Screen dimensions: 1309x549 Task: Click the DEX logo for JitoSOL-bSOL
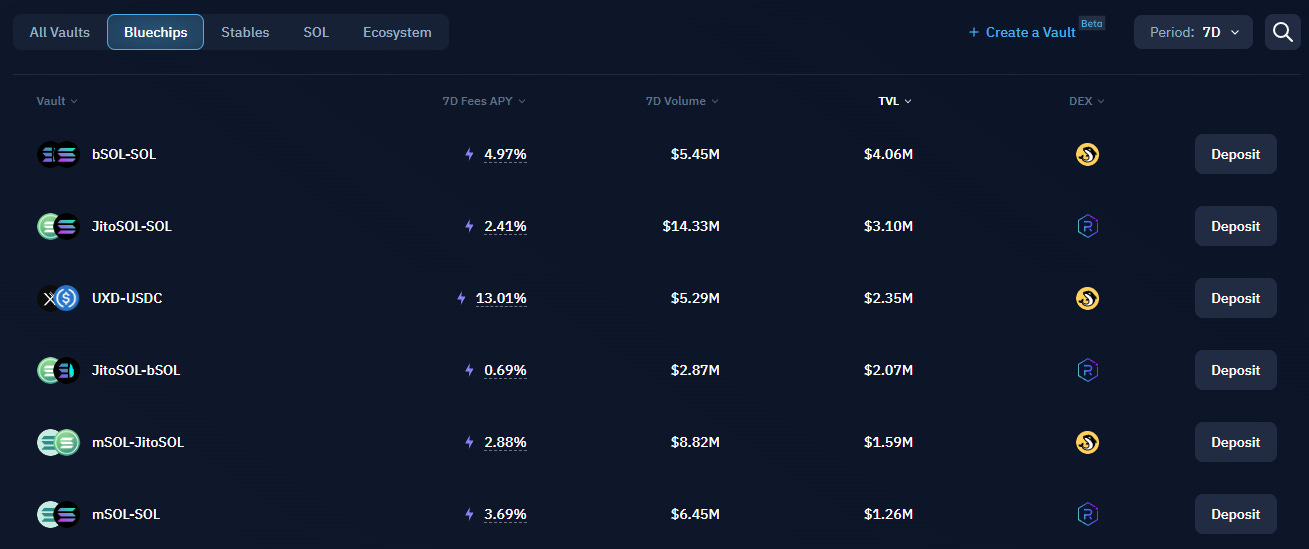[x=1087, y=371]
